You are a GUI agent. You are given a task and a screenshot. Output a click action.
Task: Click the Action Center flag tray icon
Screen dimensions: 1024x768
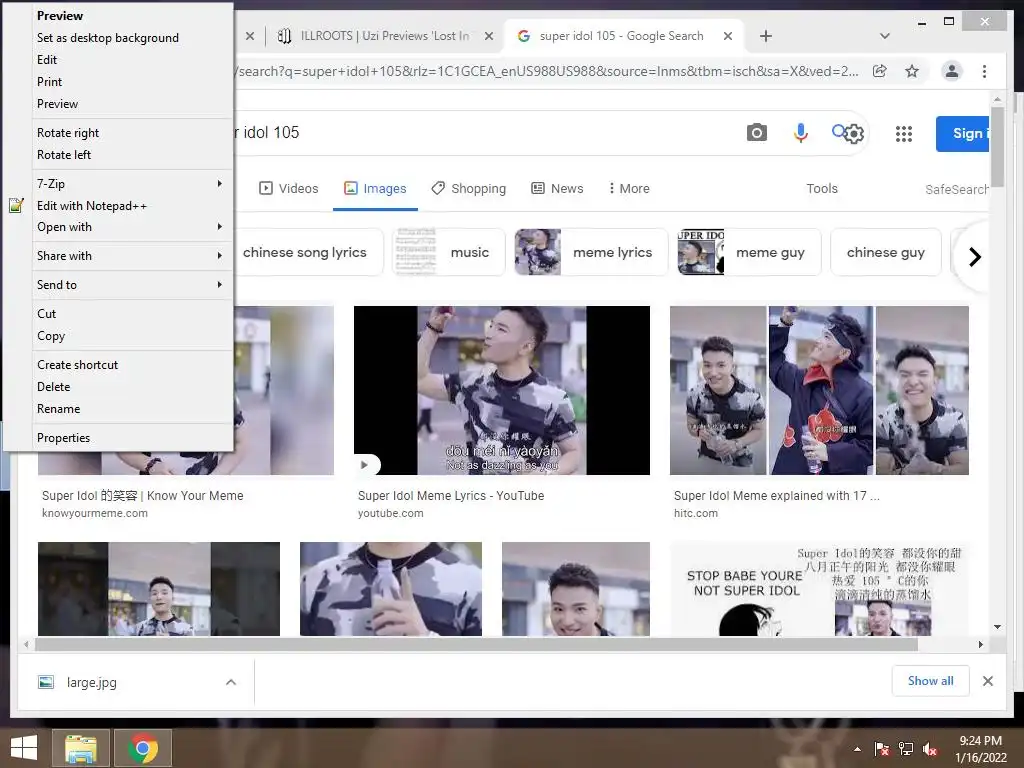tap(881, 749)
